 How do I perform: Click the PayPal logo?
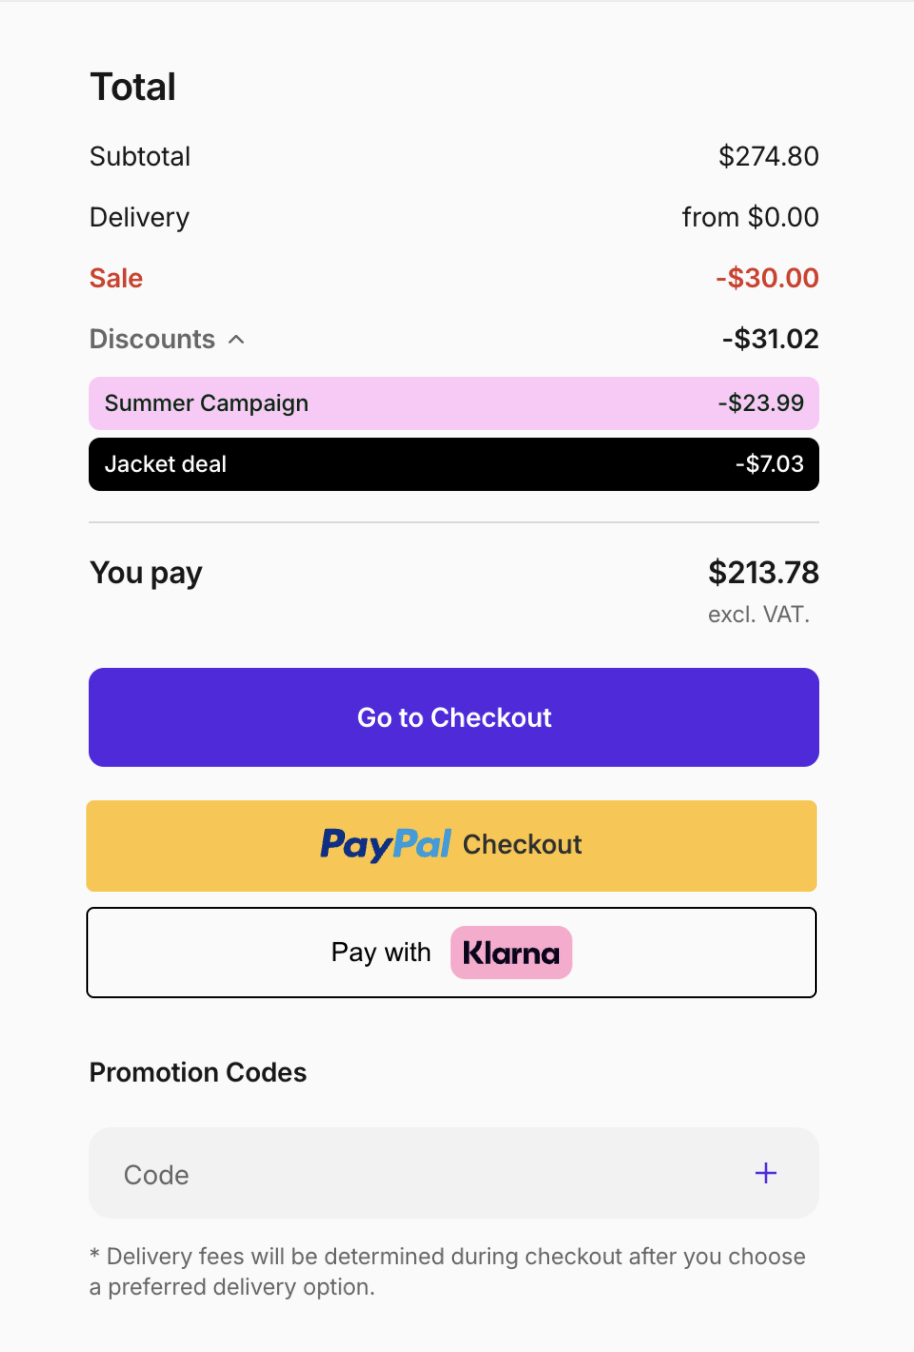coord(386,845)
